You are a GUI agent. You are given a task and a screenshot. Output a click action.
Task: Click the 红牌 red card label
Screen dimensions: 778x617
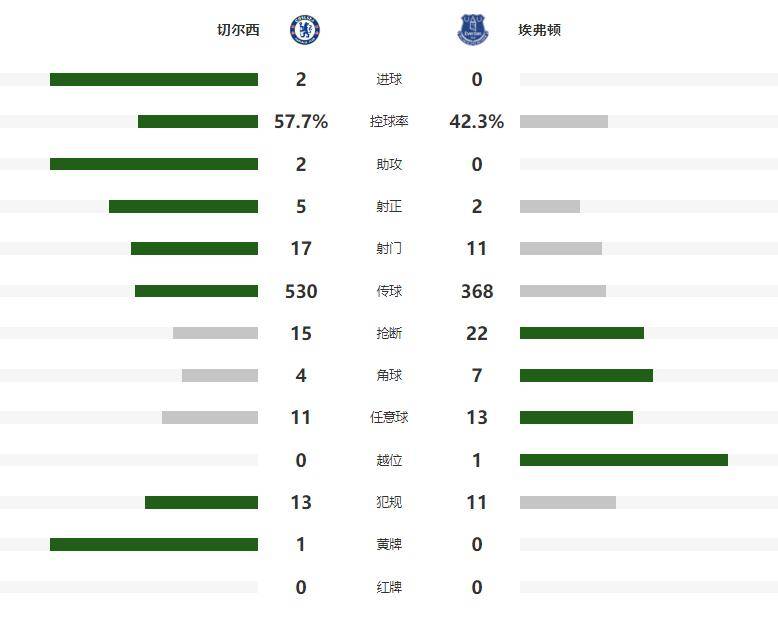pyautogui.click(x=389, y=587)
